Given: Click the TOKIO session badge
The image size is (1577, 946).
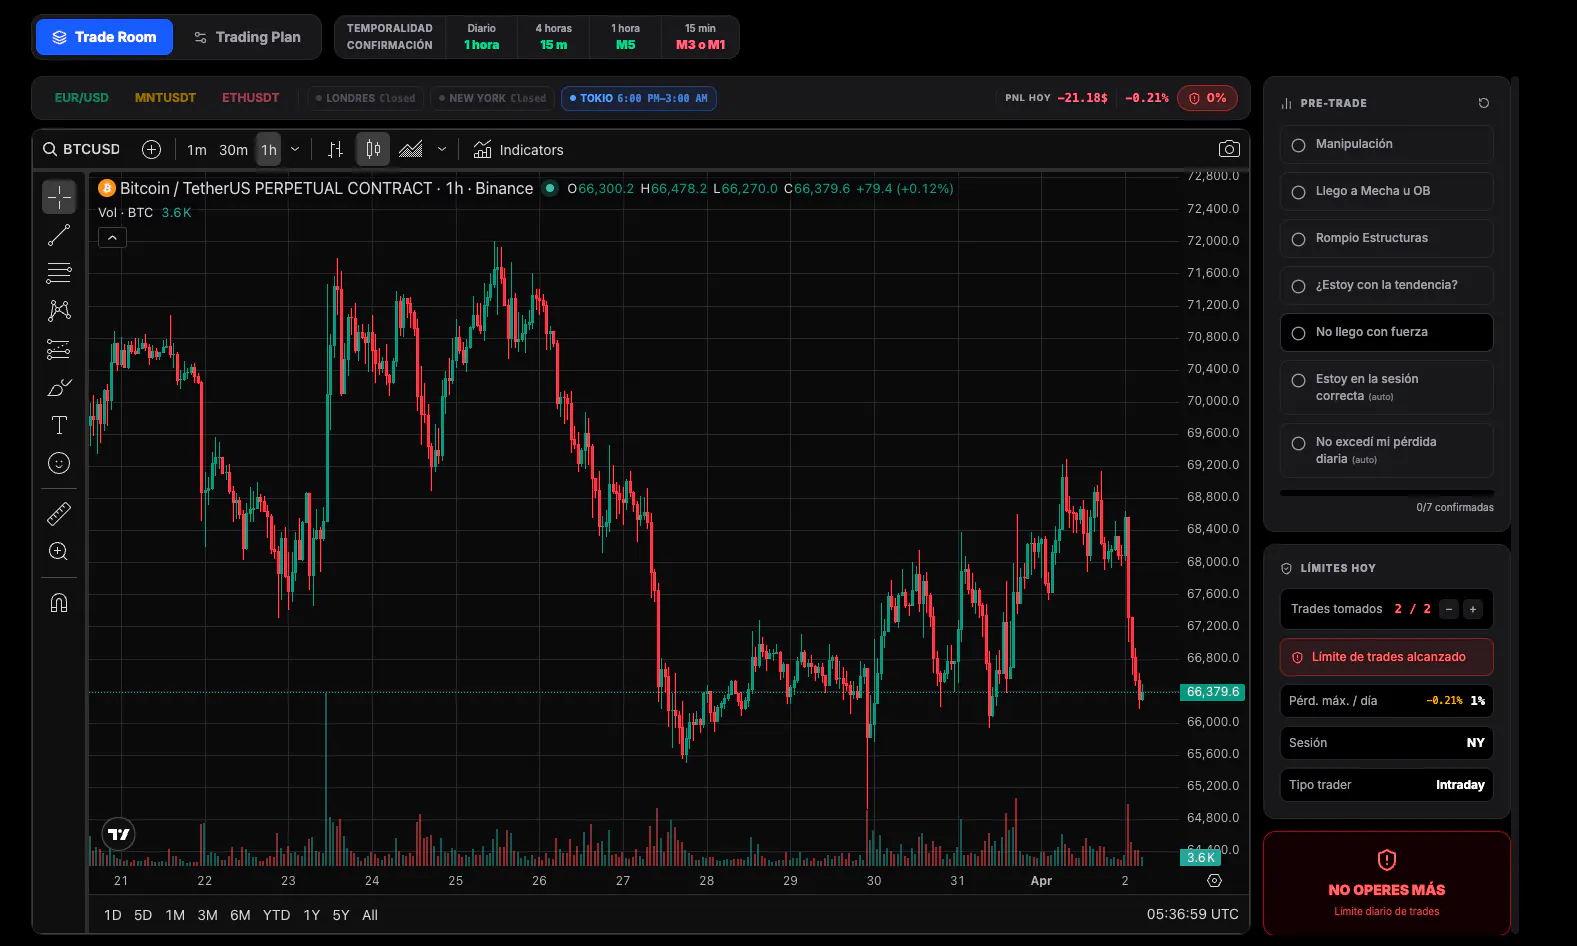Looking at the screenshot, I should click(x=639, y=98).
